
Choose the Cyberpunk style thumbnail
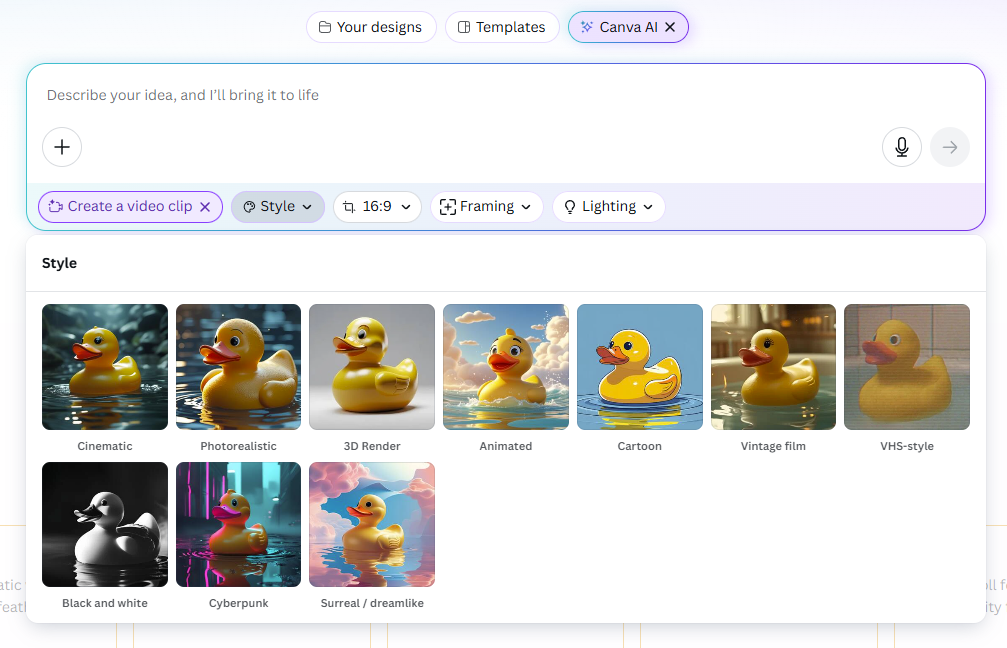[238, 525]
